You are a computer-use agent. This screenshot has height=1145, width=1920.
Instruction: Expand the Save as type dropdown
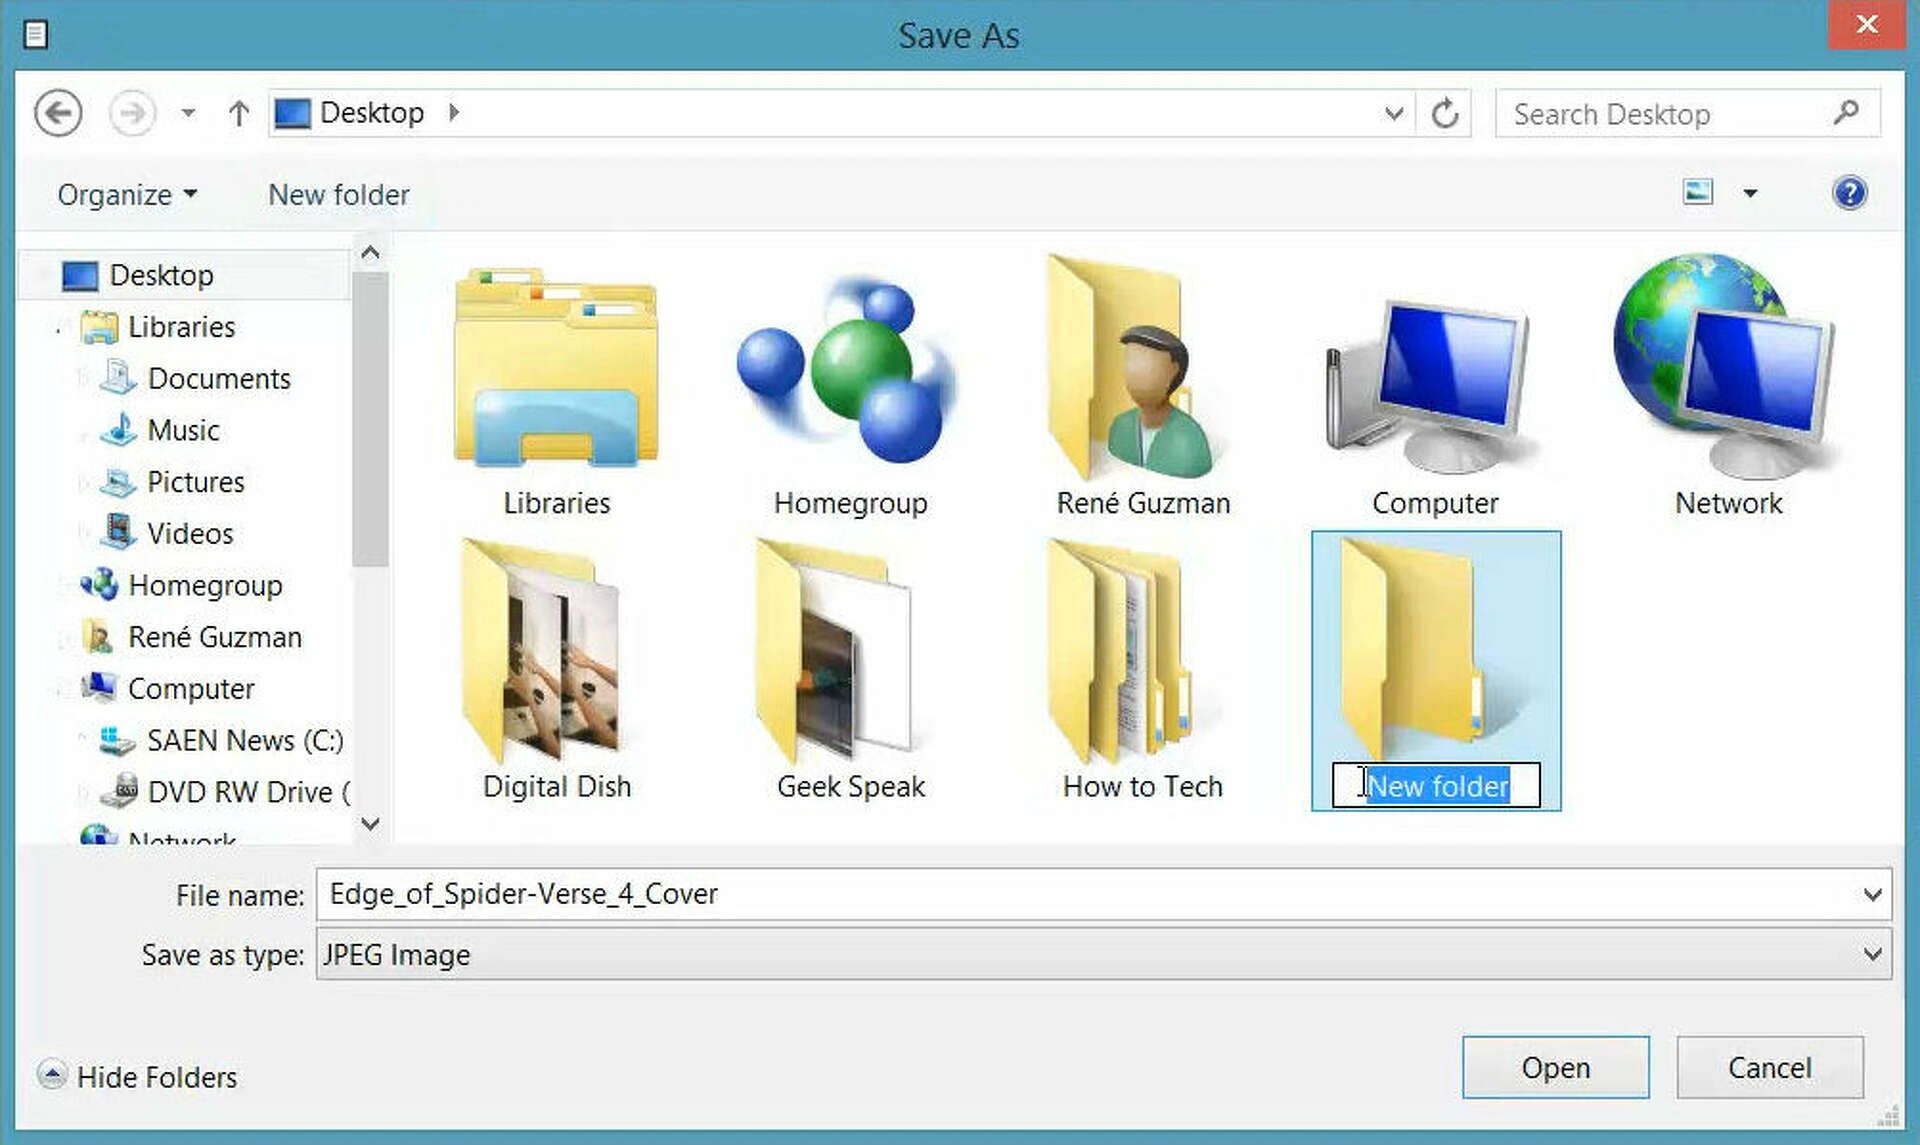point(1872,954)
